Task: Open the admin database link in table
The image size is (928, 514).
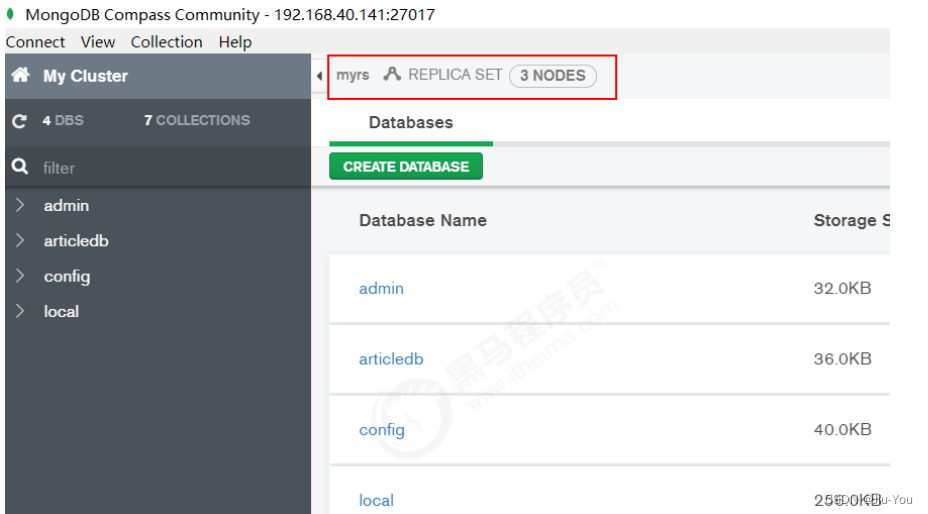Action: pyautogui.click(x=381, y=288)
